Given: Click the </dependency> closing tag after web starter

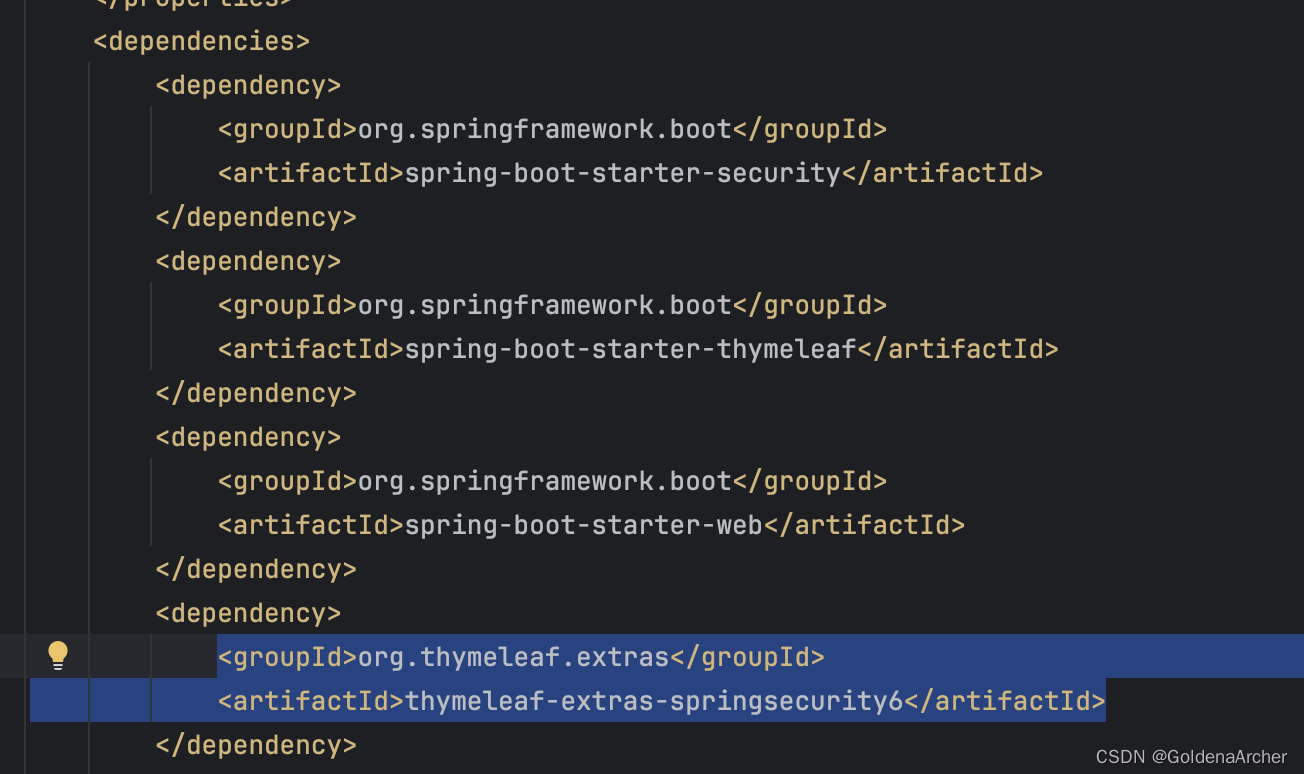Looking at the screenshot, I should pos(256,570).
